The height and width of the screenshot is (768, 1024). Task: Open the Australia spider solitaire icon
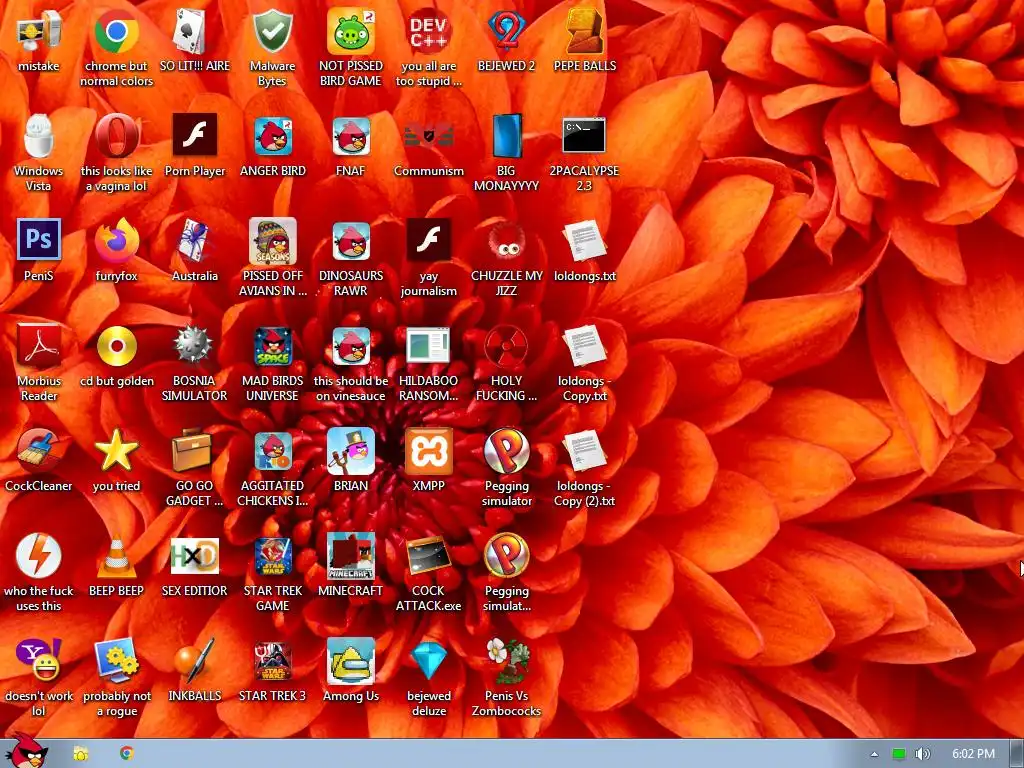(194, 242)
